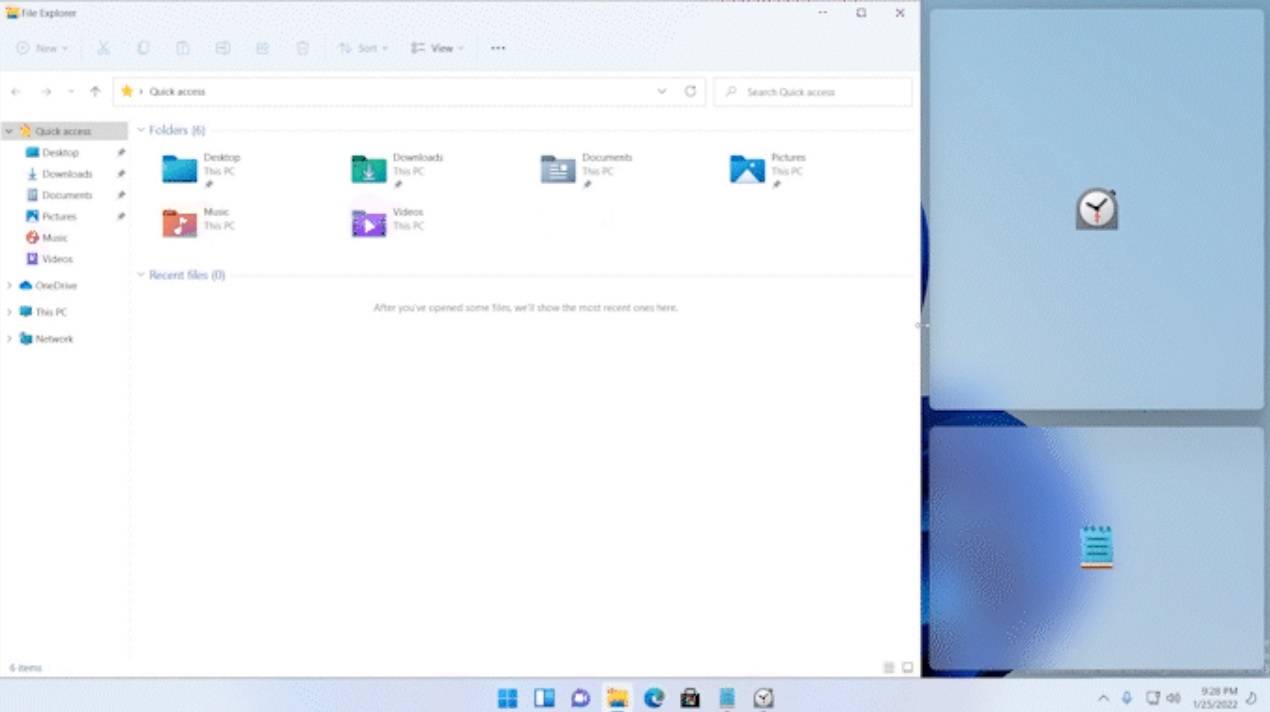Open the Sort dropdown

coord(363,47)
